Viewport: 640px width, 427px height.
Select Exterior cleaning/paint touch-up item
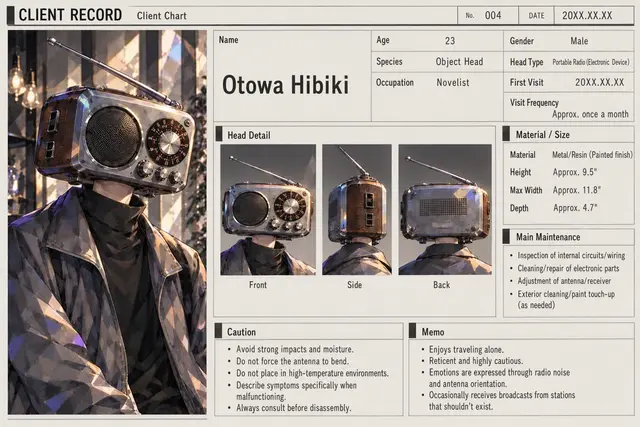pyautogui.click(x=566, y=299)
